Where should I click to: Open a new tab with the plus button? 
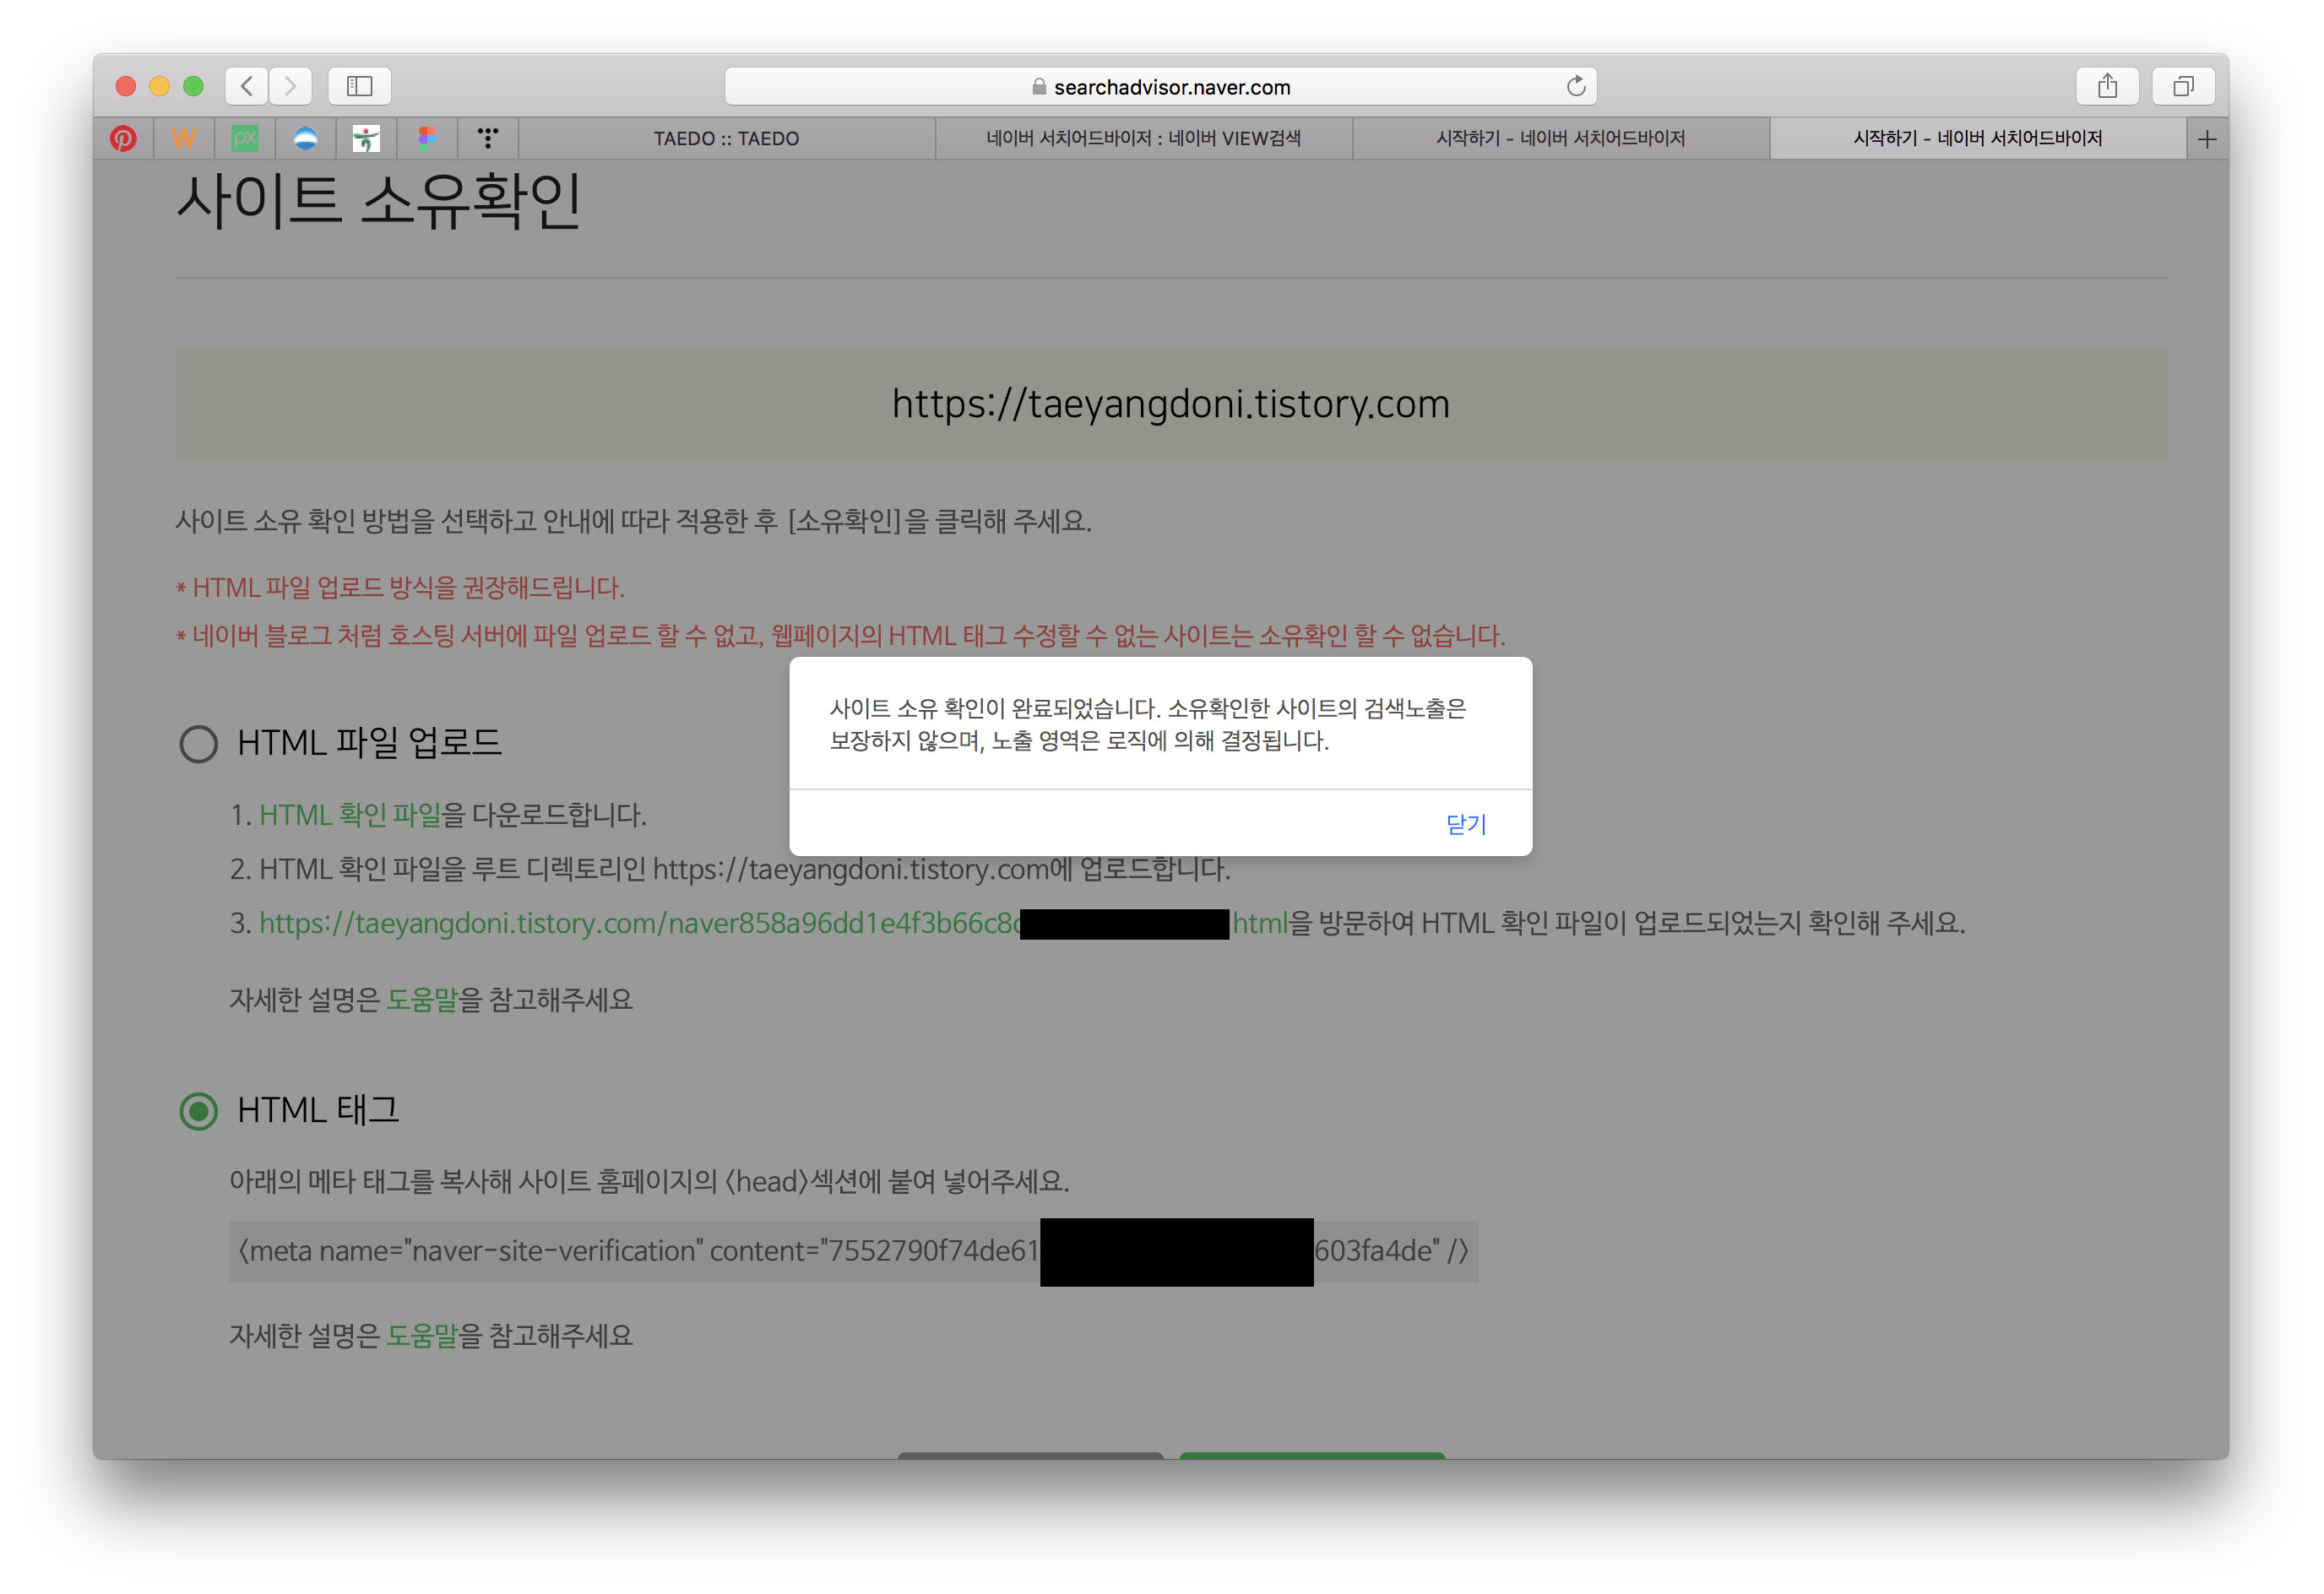[x=2207, y=139]
